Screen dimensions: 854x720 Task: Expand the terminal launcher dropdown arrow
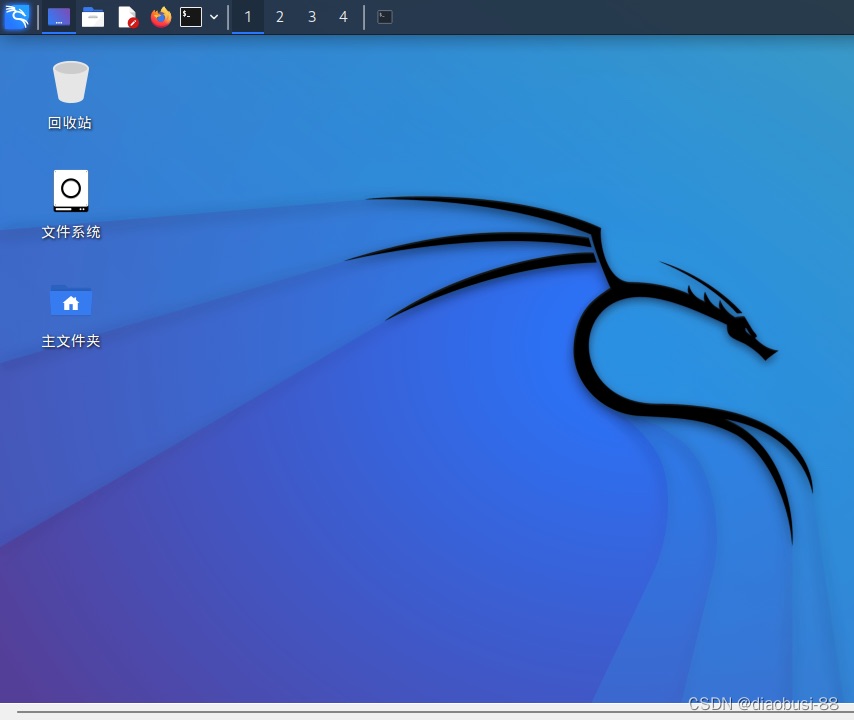coord(214,17)
